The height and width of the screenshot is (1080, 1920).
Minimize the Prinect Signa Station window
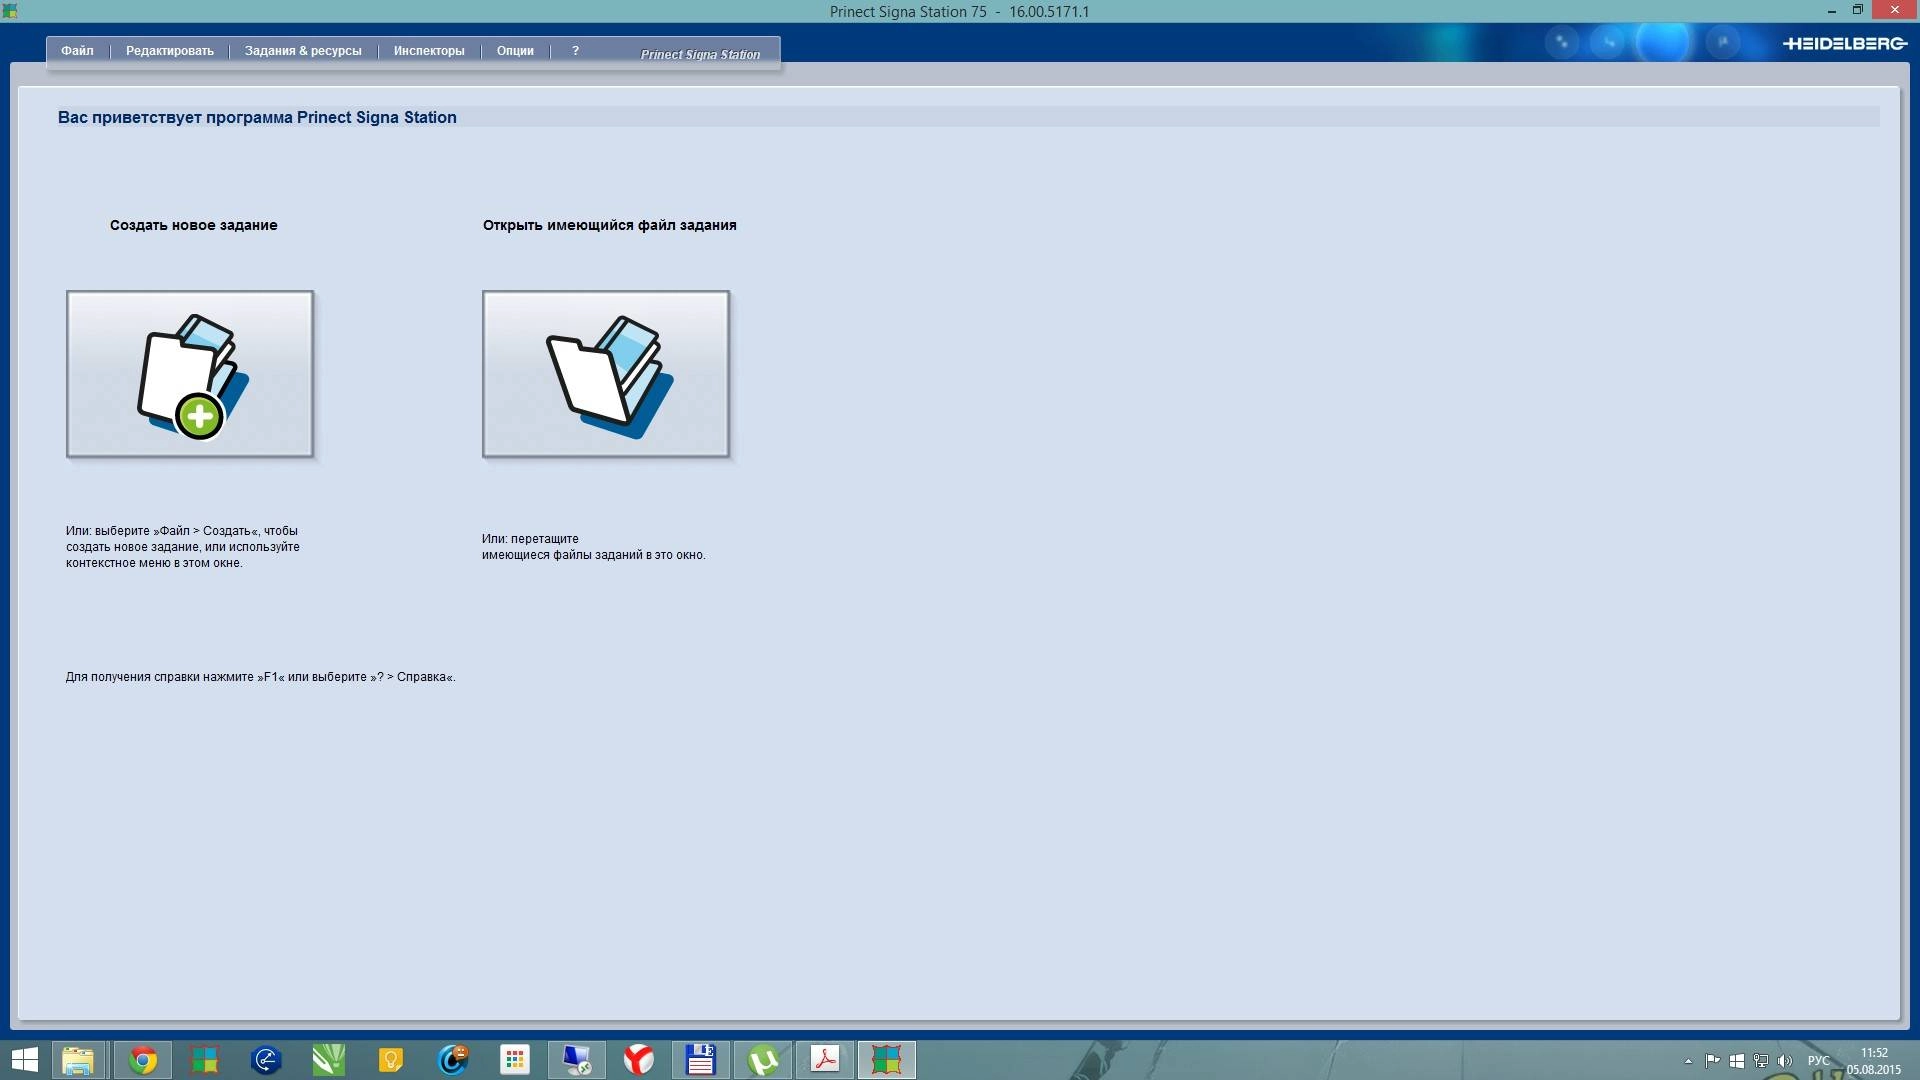[1832, 11]
